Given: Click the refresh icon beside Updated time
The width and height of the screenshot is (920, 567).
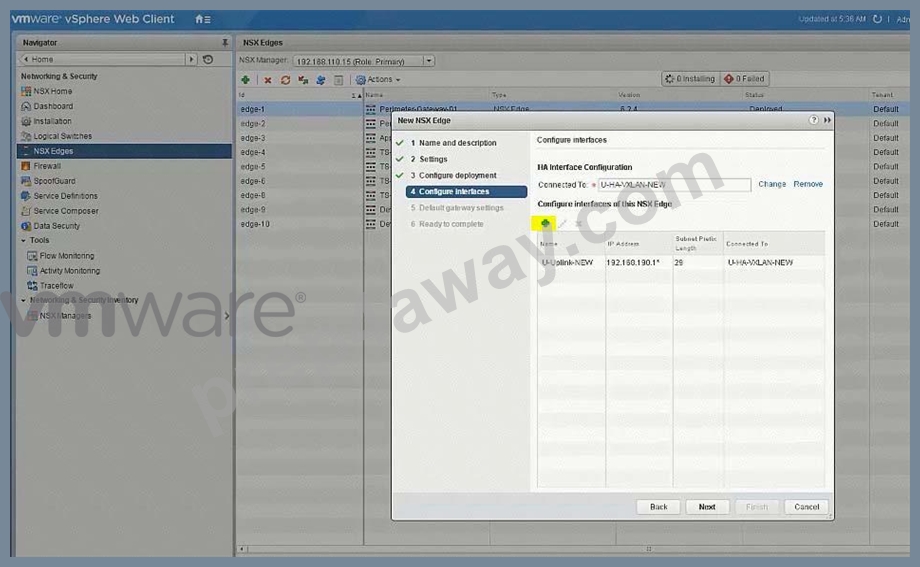Looking at the screenshot, I should pos(877,19).
